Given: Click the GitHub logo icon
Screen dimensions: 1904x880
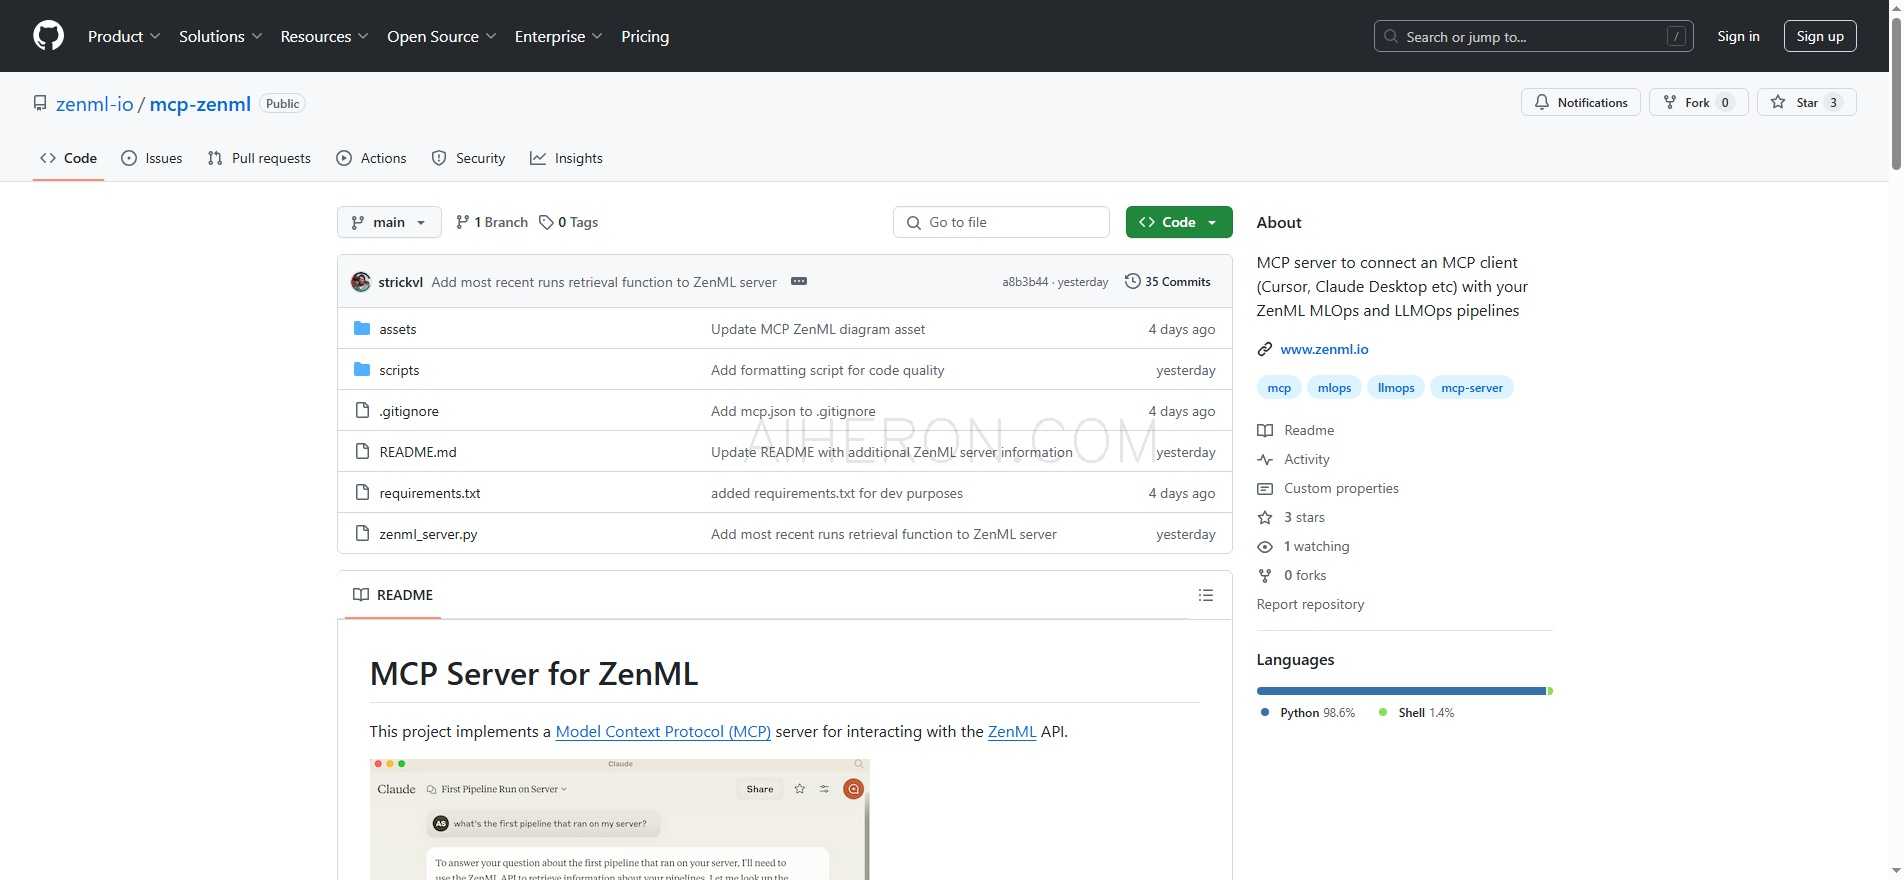Looking at the screenshot, I should click(x=48, y=36).
